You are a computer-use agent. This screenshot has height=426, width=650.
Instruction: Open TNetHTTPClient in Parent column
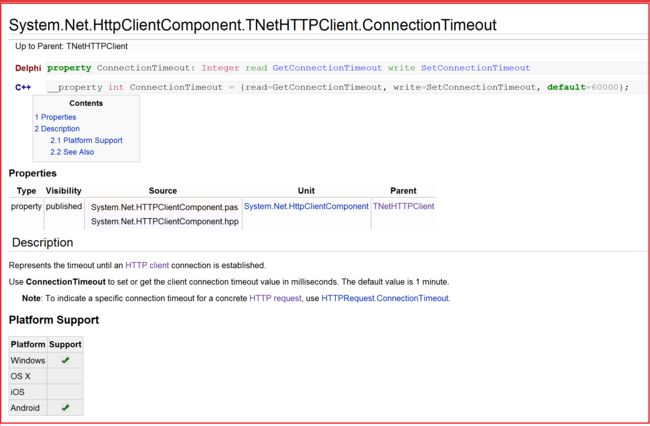[403, 206]
